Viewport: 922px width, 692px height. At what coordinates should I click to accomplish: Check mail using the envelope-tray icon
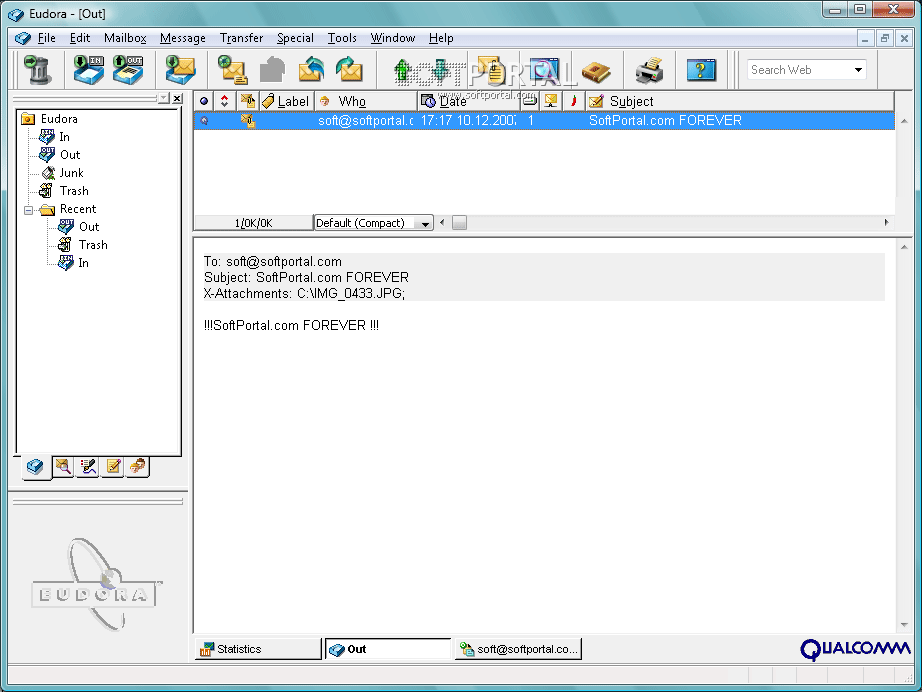click(180, 70)
